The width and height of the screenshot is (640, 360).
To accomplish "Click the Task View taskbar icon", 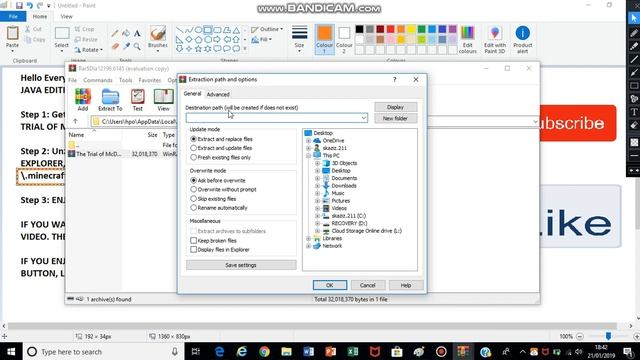I will click(x=196, y=351).
